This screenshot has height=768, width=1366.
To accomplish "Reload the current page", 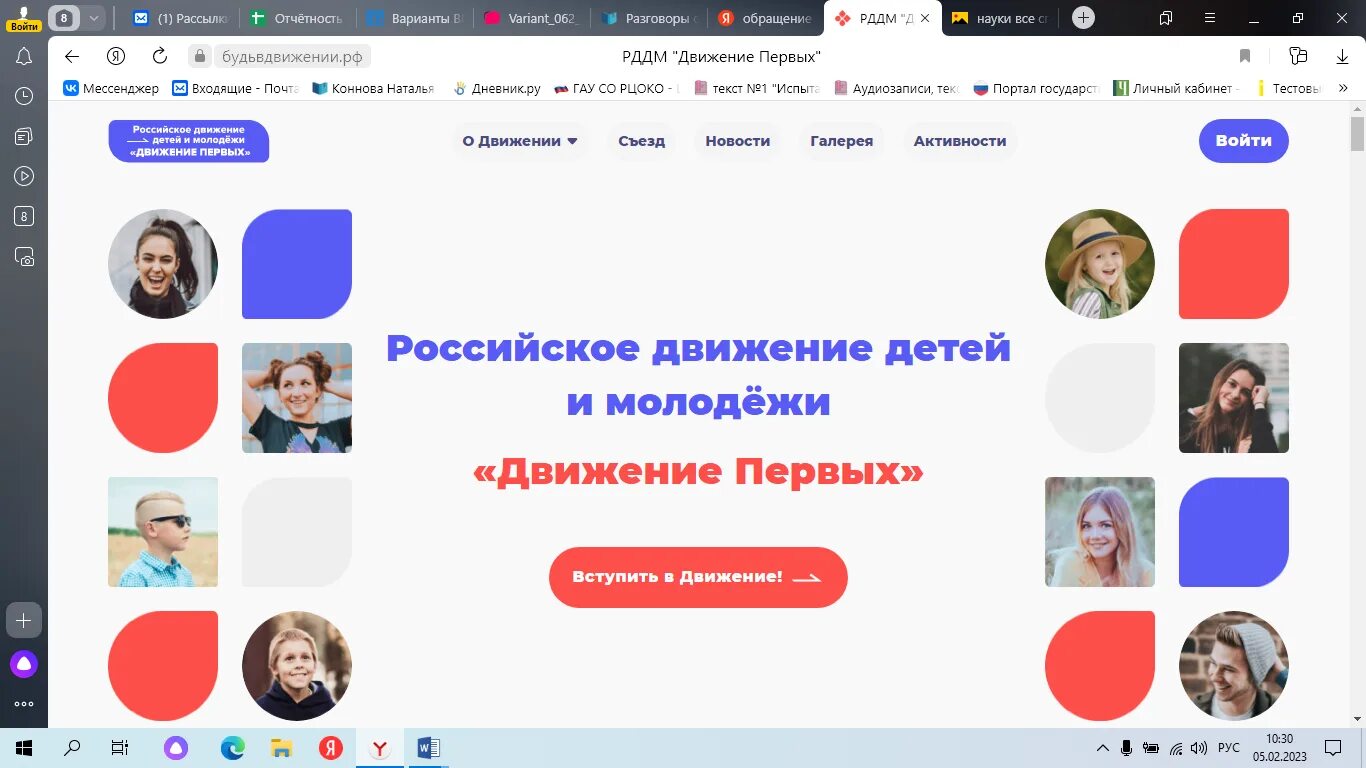I will 160,56.
